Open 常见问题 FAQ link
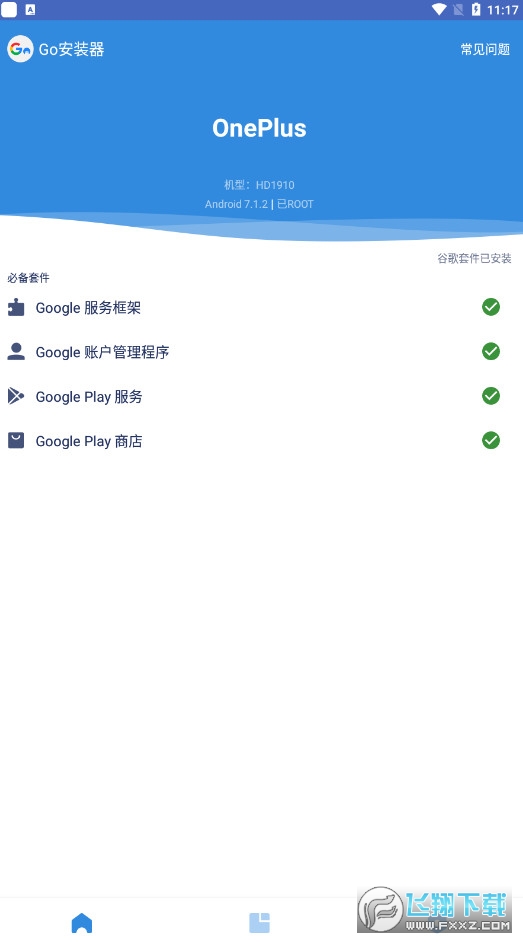 485,49
